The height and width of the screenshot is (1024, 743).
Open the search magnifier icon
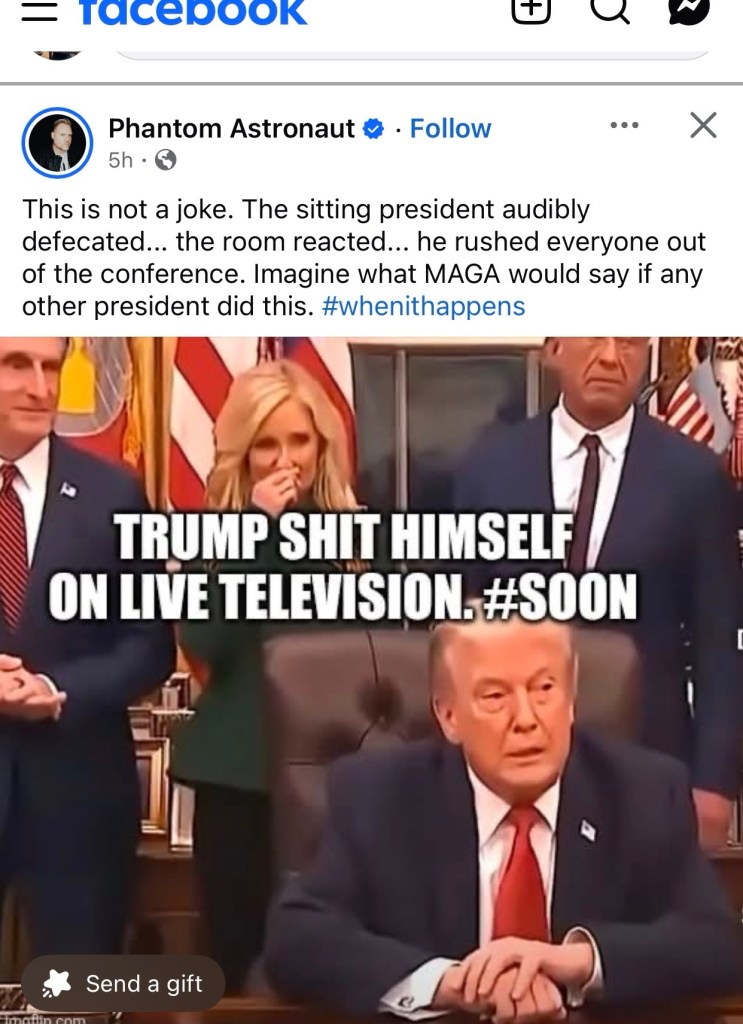click(610, 9)
